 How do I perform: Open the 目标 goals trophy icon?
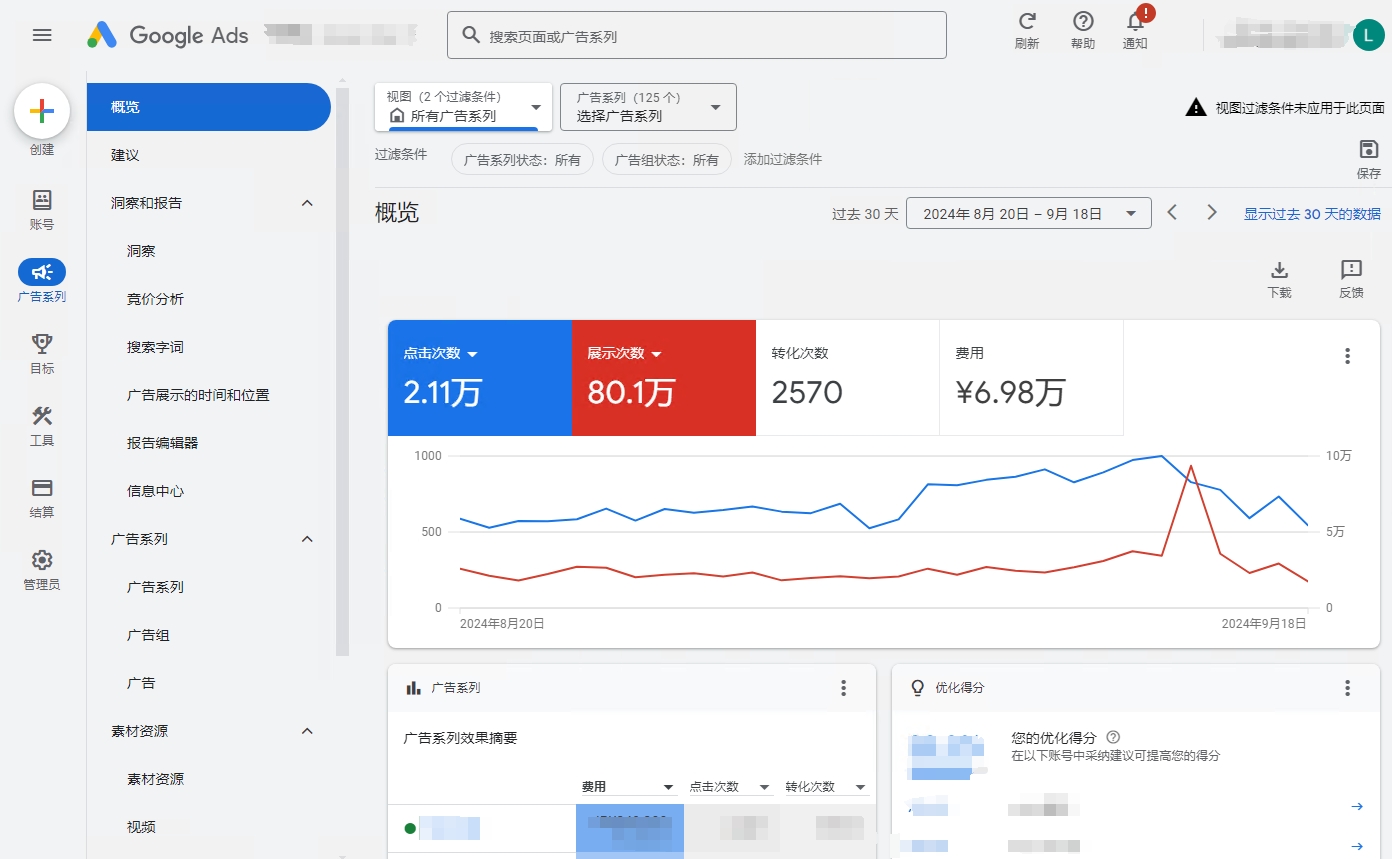42,343
